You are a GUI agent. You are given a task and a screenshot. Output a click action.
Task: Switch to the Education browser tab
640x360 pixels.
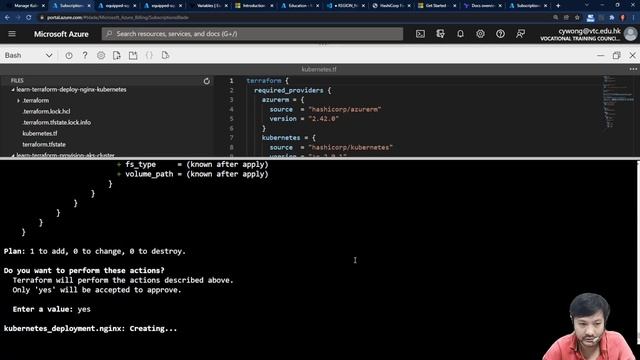pyautogui.click(x=300, y=6)
